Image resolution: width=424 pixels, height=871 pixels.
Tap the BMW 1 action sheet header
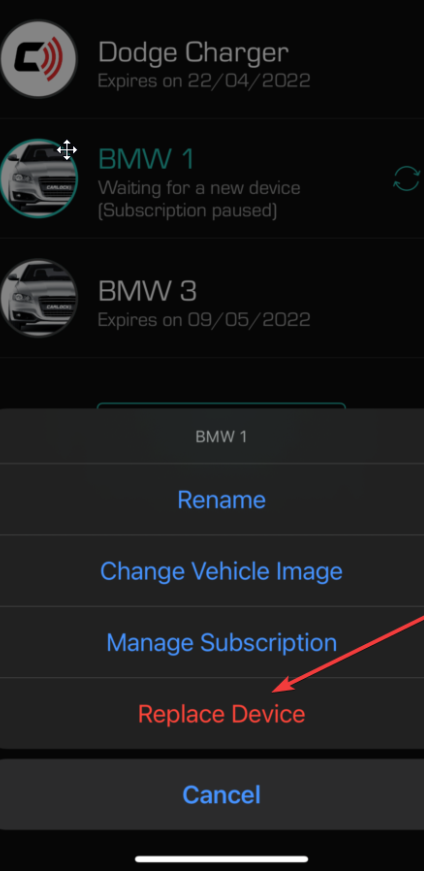[222, 437]
